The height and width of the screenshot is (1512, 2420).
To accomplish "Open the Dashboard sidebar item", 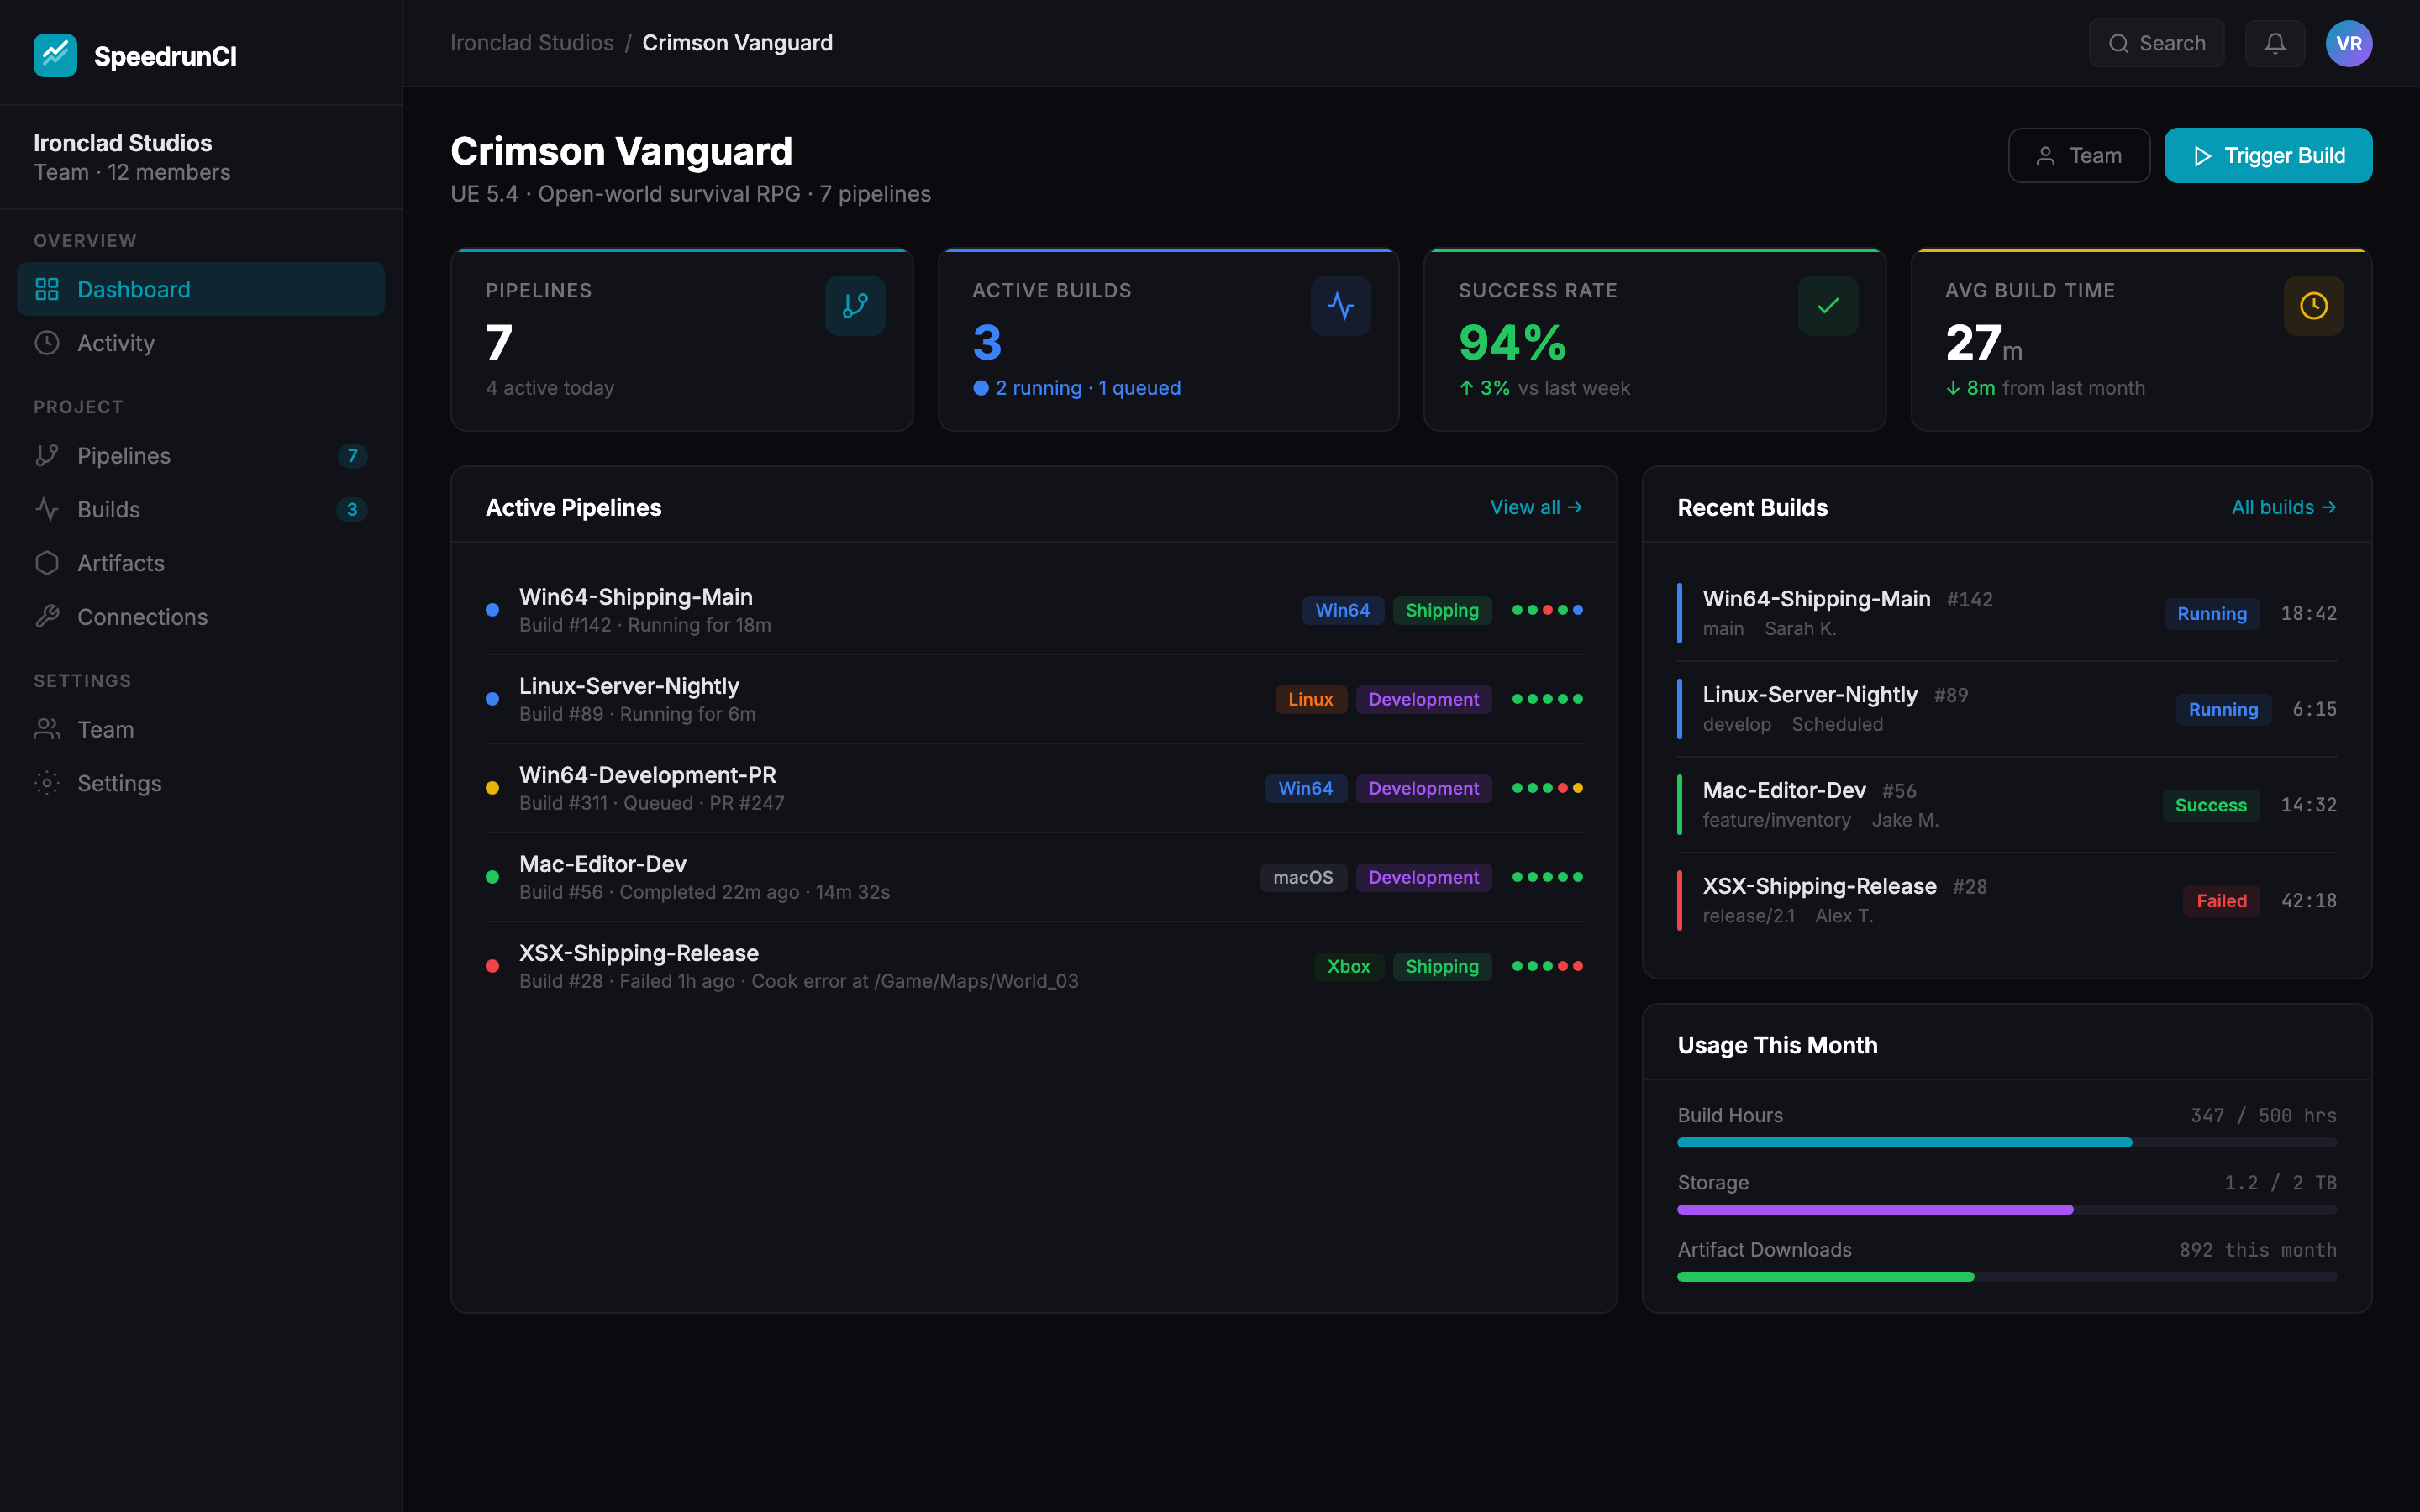I will (200, 289).
